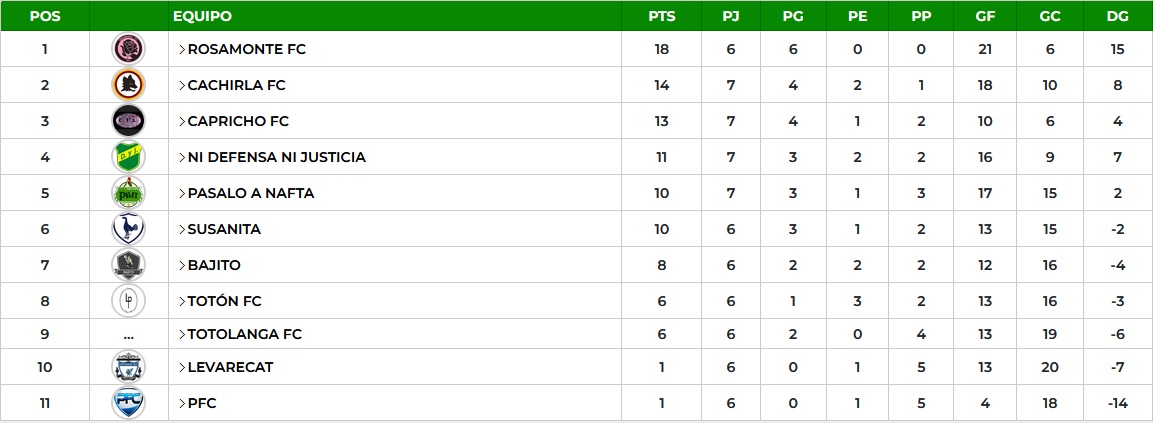
Task: Click the Totolanga FC missing-logo placeholder
Action: coord(129,335)
